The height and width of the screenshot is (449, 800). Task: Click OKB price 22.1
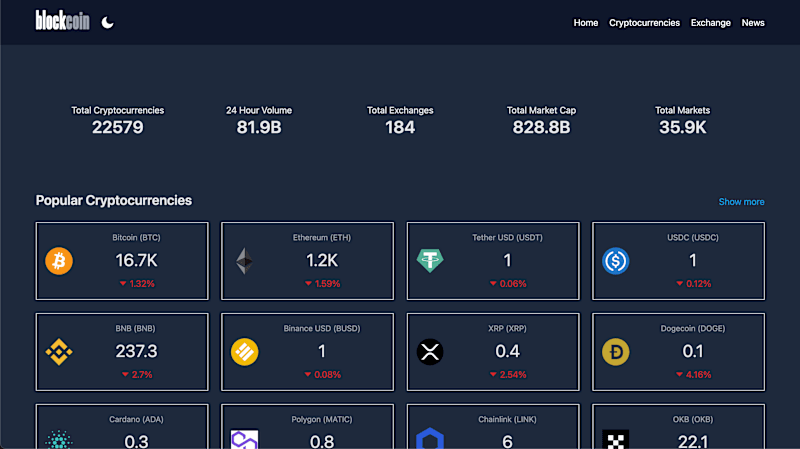point(692,441)
